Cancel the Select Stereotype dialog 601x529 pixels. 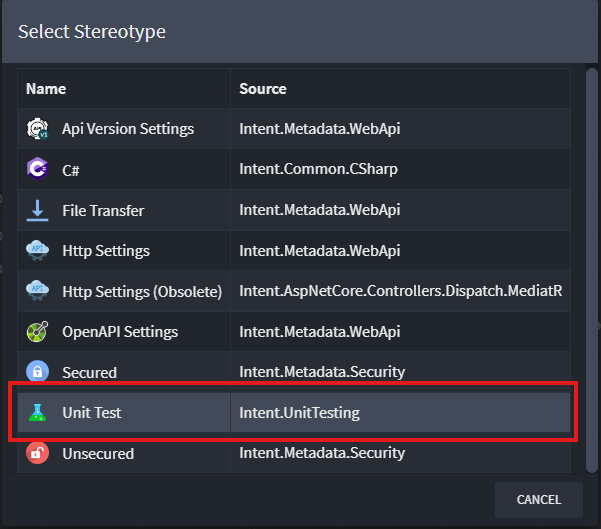[539, 500]
